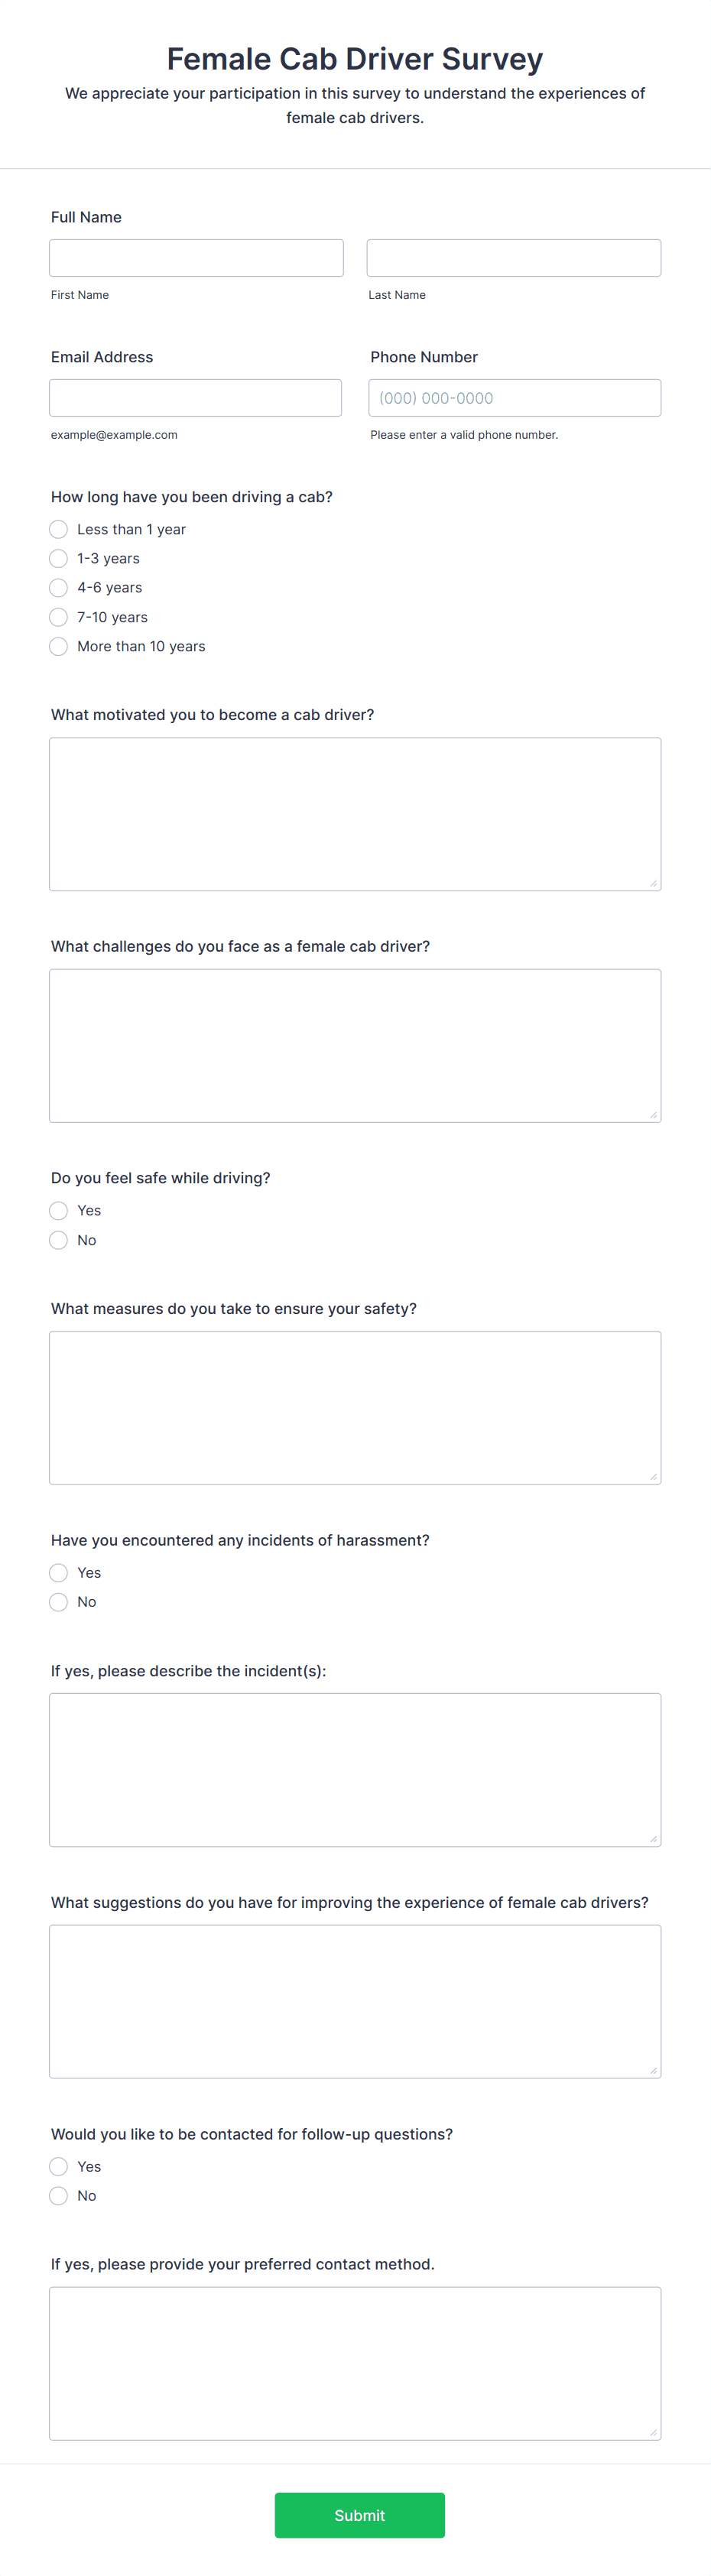Select No for feeling safe while driving

pos(58,1239)
